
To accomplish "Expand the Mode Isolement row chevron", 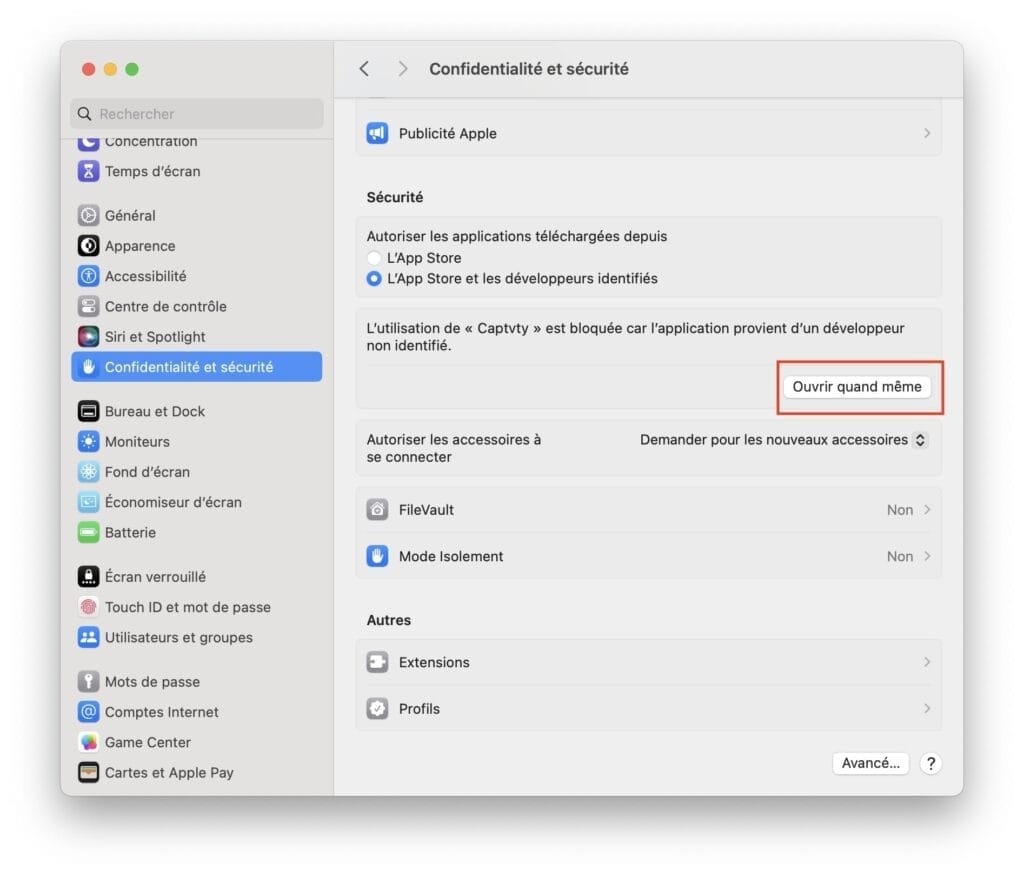I will [x=929, y=556].
